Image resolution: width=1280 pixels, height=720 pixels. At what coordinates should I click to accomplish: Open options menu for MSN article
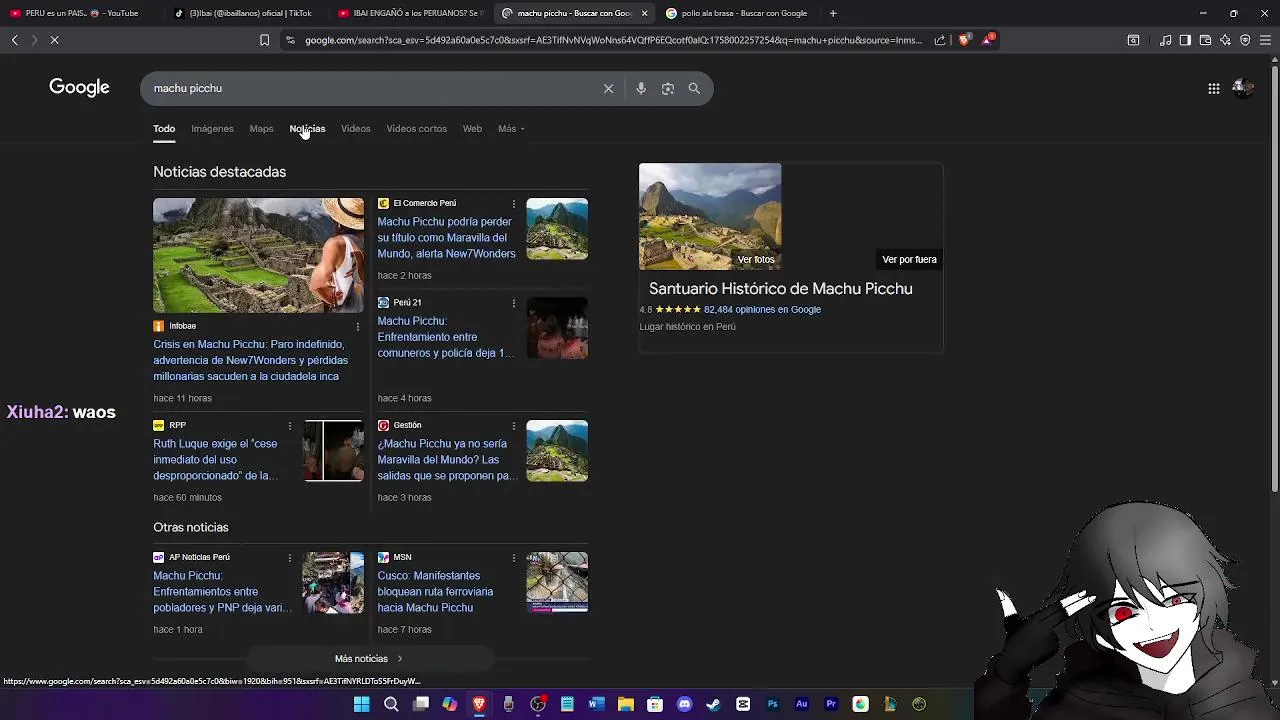(x=514, y=558)
